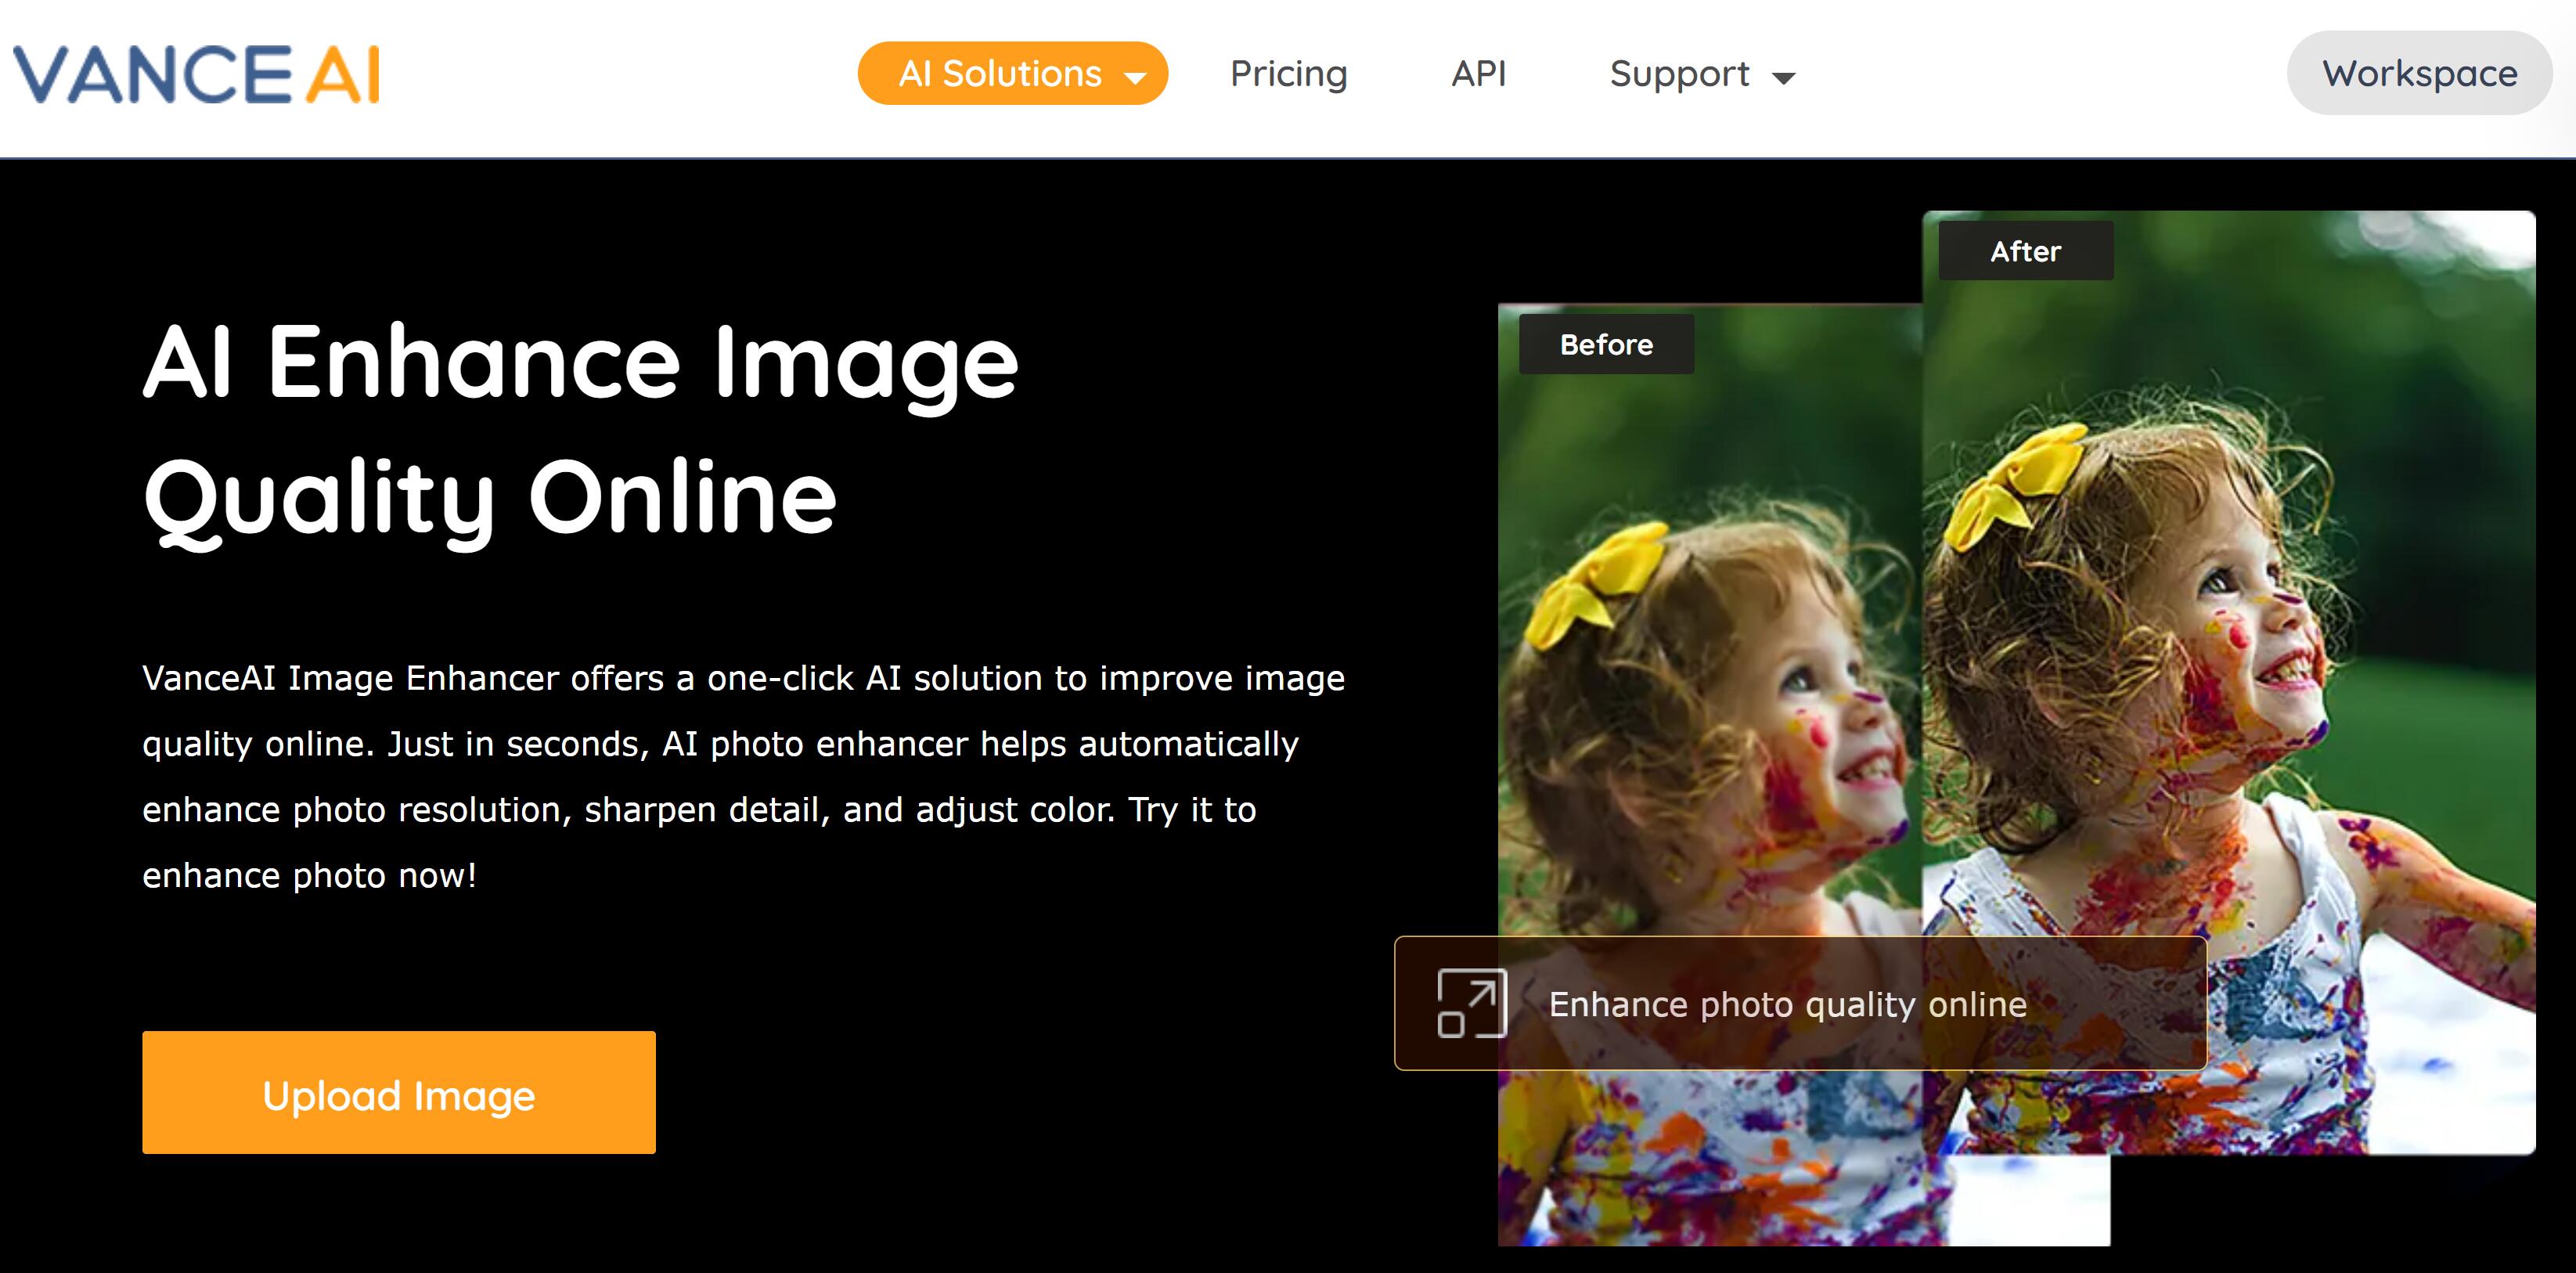The height and width of the screenshot is (1273, 2576).
Task: Open the Workspace button
Action: (2419, 73)
